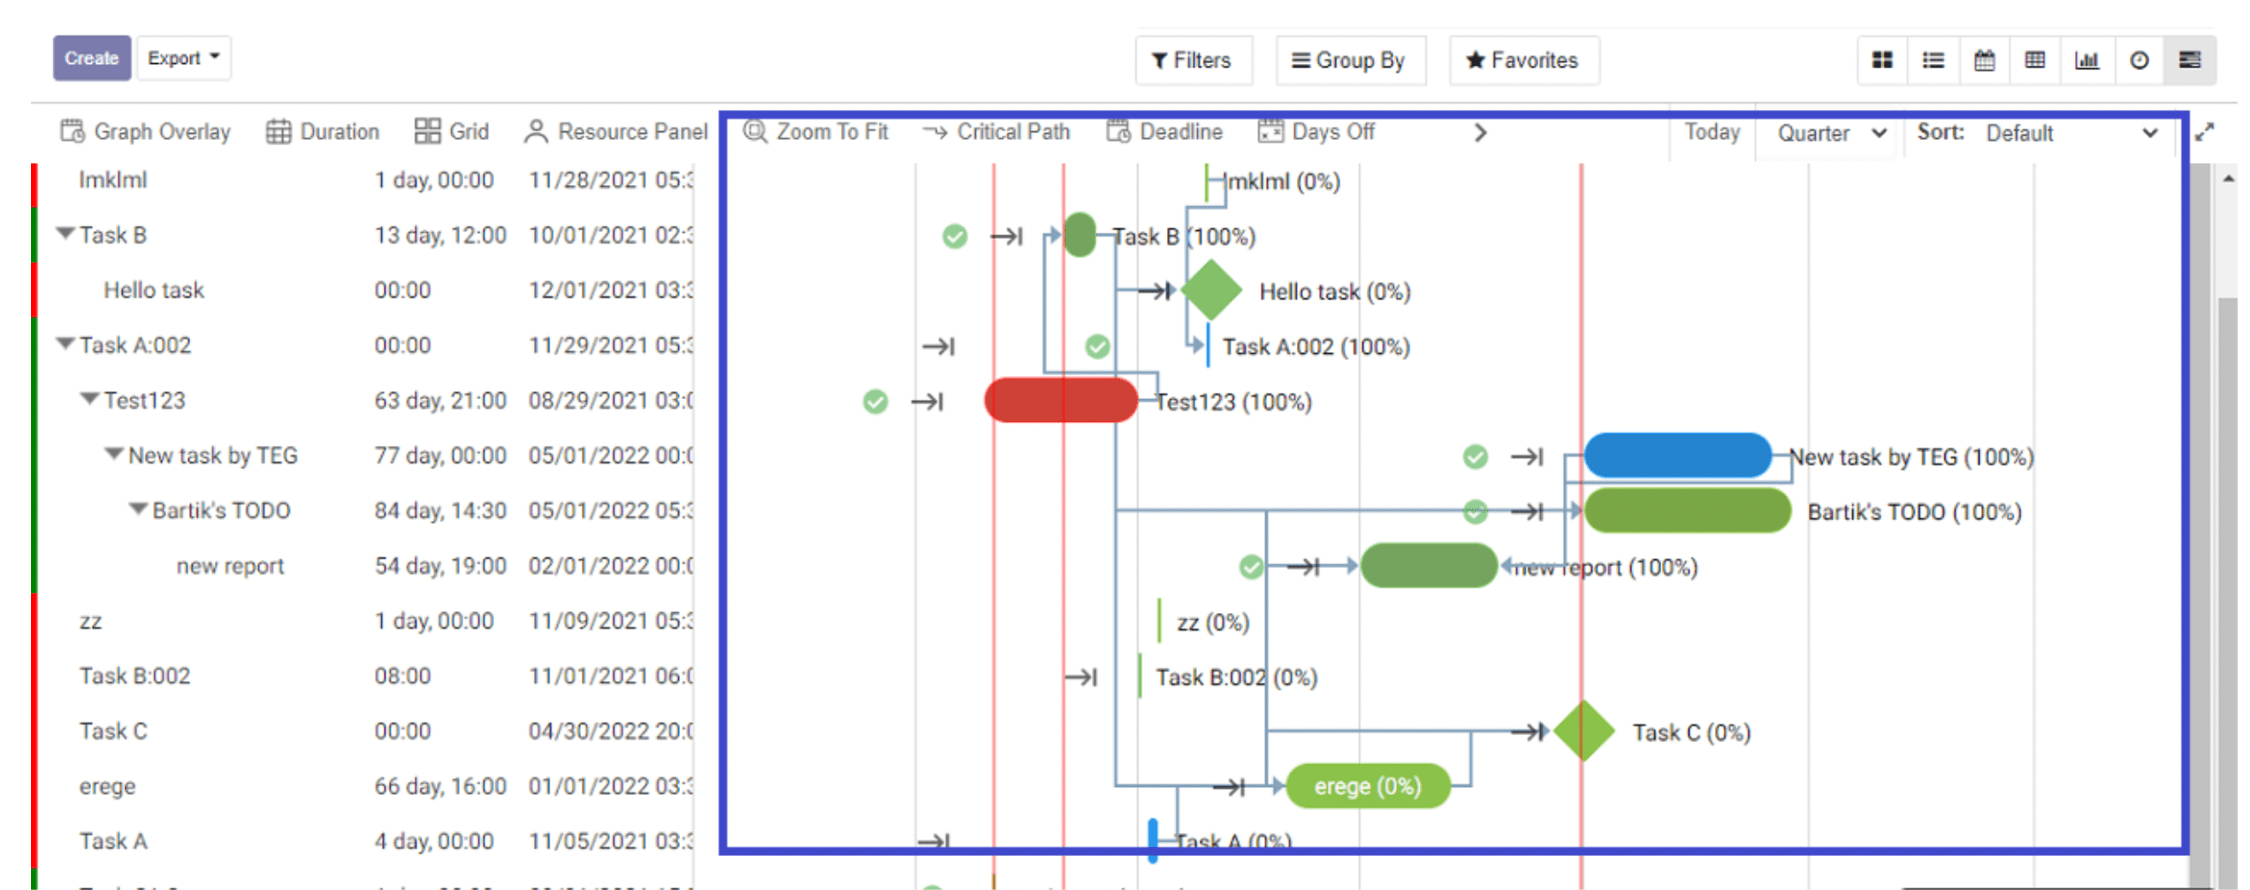
Task: Open the calendar view
Action: click(x=1984, y=60)
